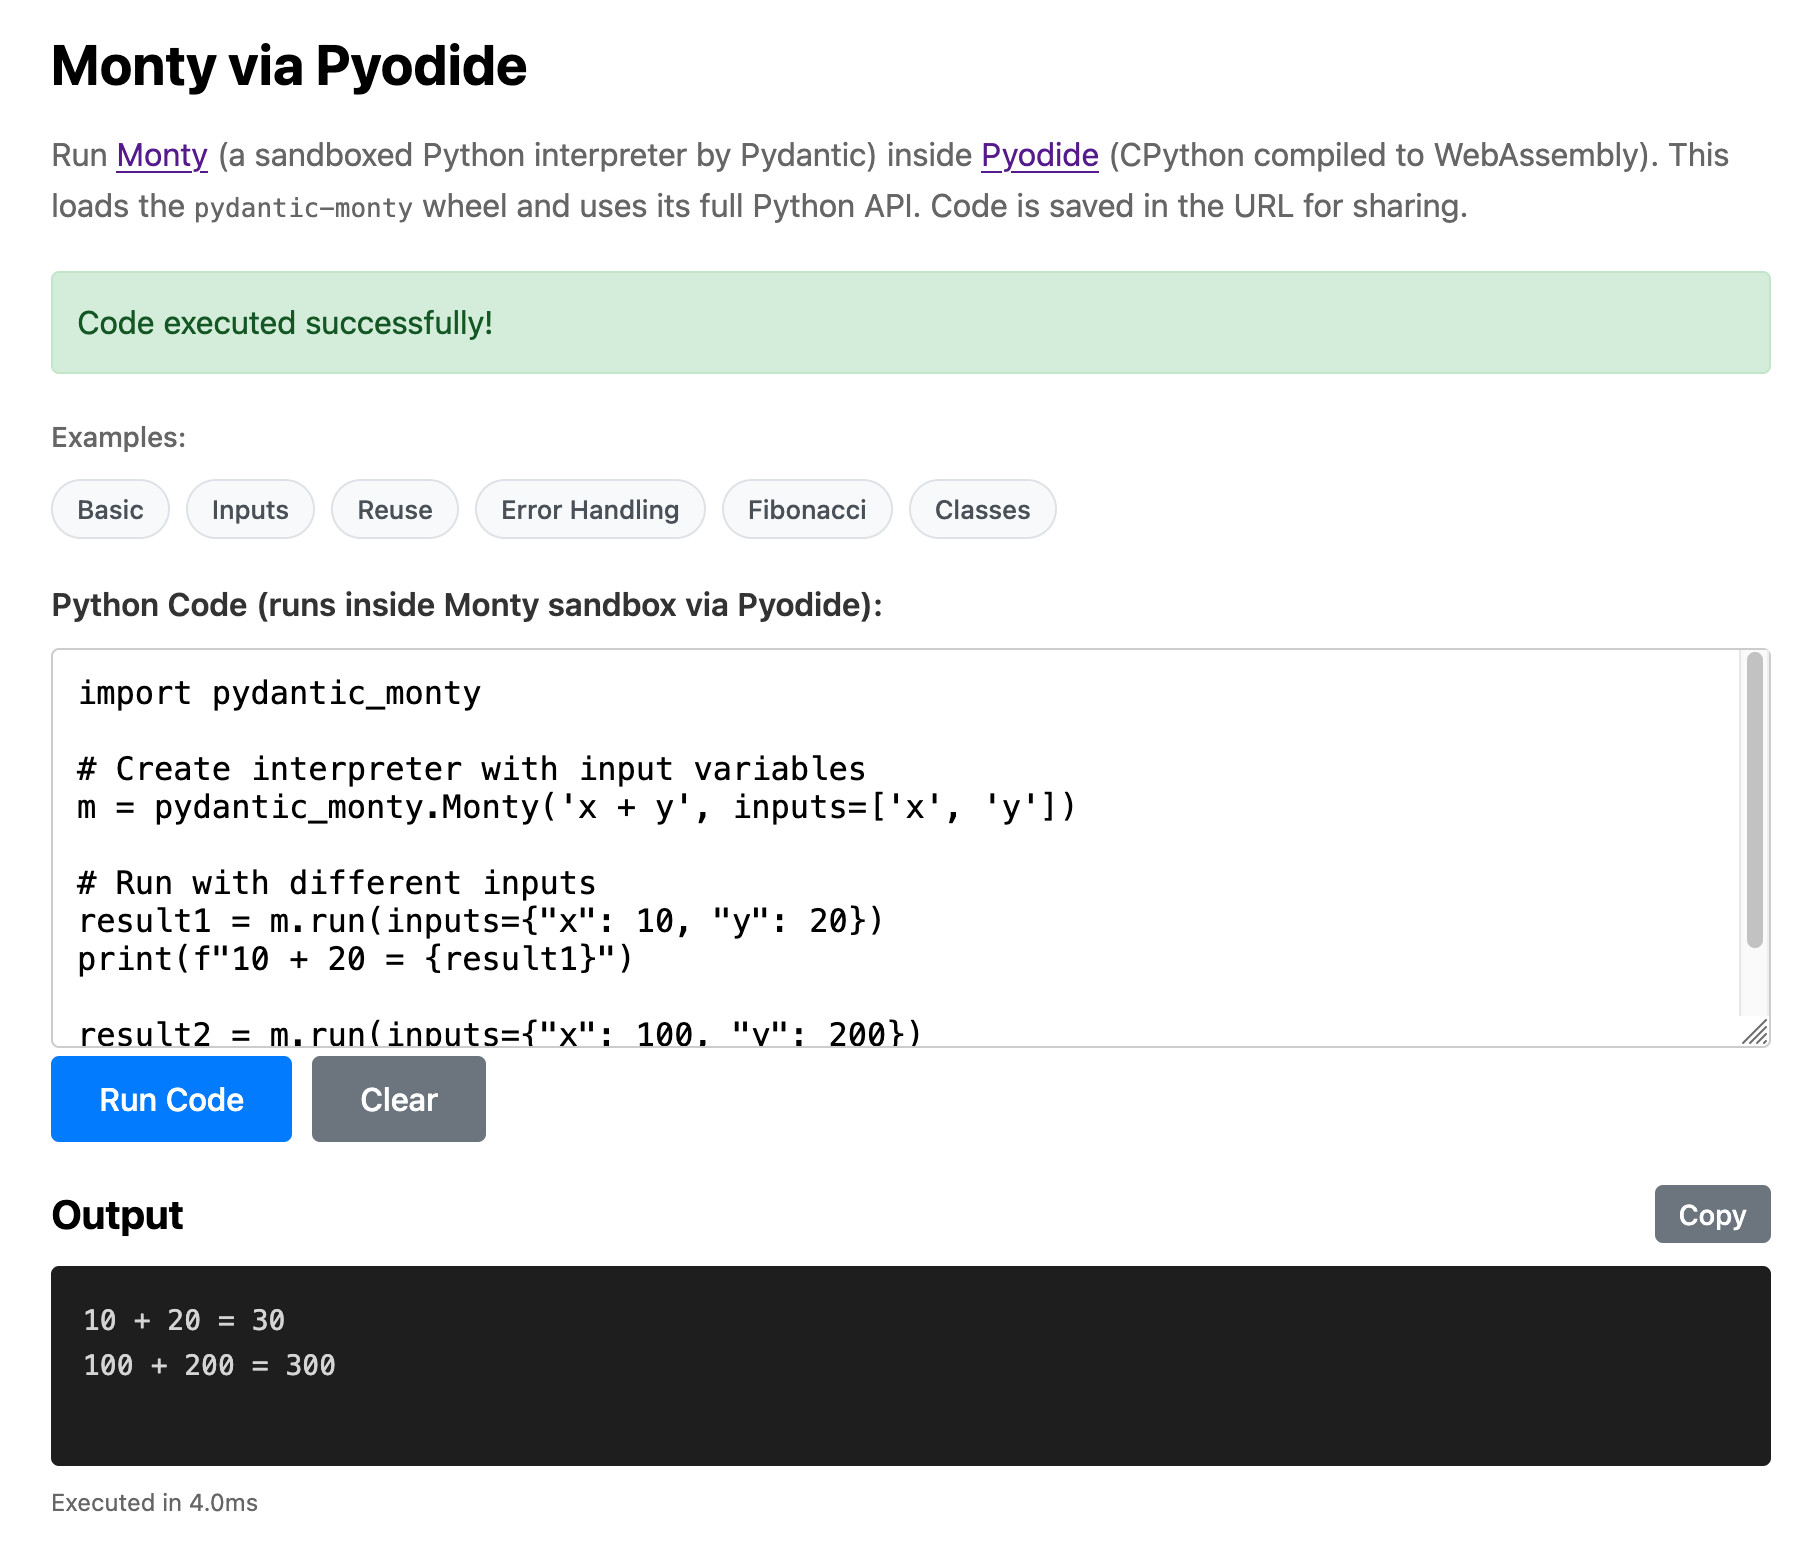Load the Basic example

110,509
